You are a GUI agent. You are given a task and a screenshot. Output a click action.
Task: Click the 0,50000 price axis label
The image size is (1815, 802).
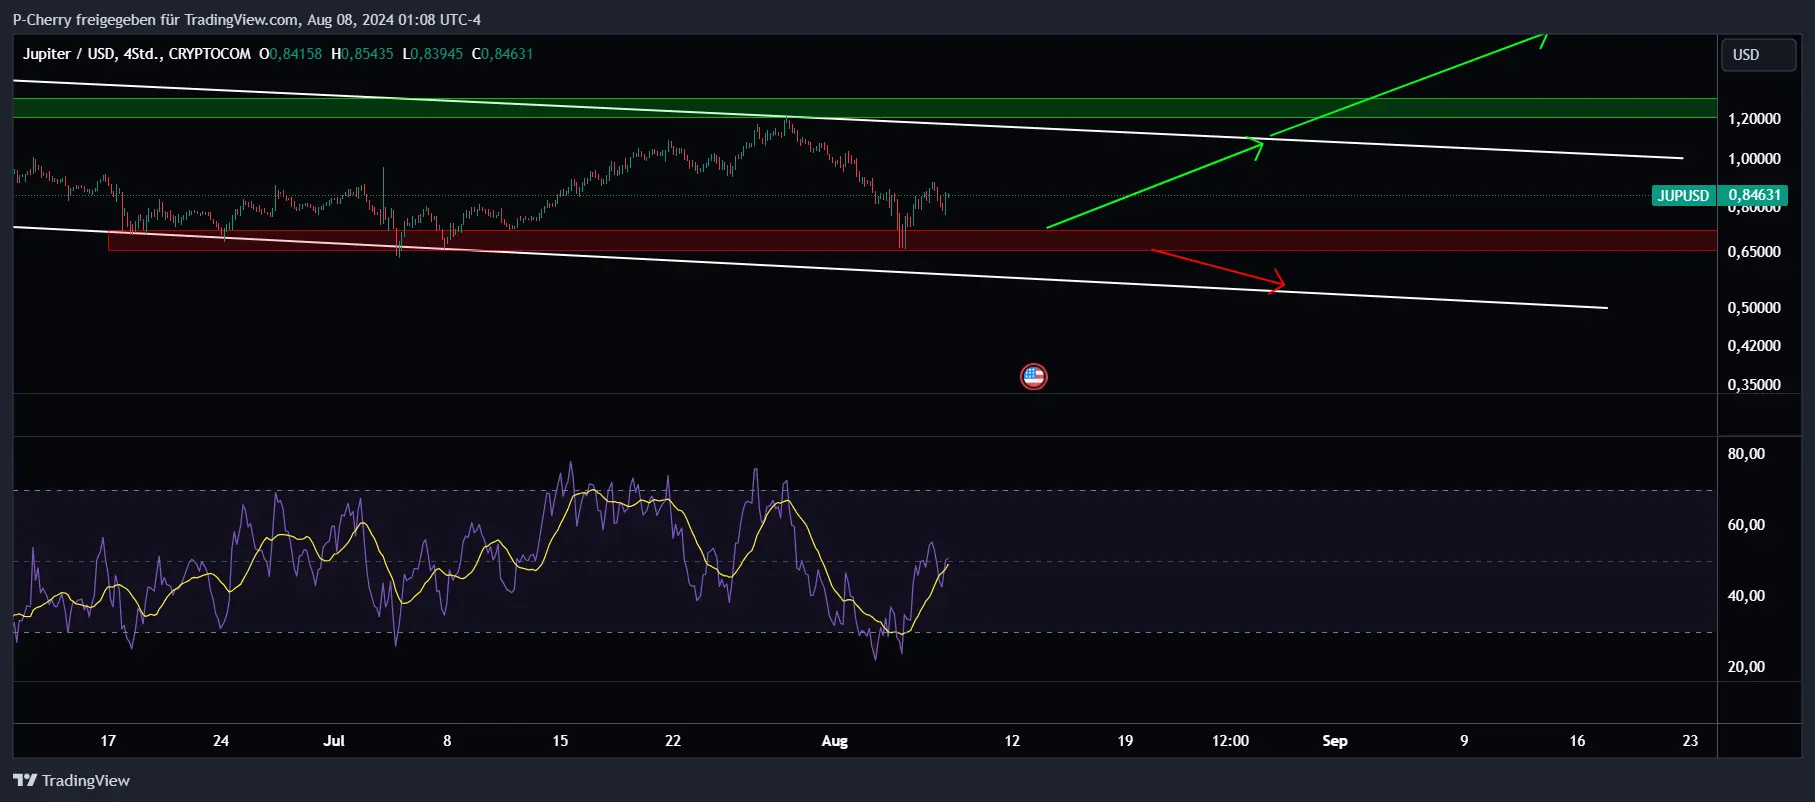pos(1754,308)
